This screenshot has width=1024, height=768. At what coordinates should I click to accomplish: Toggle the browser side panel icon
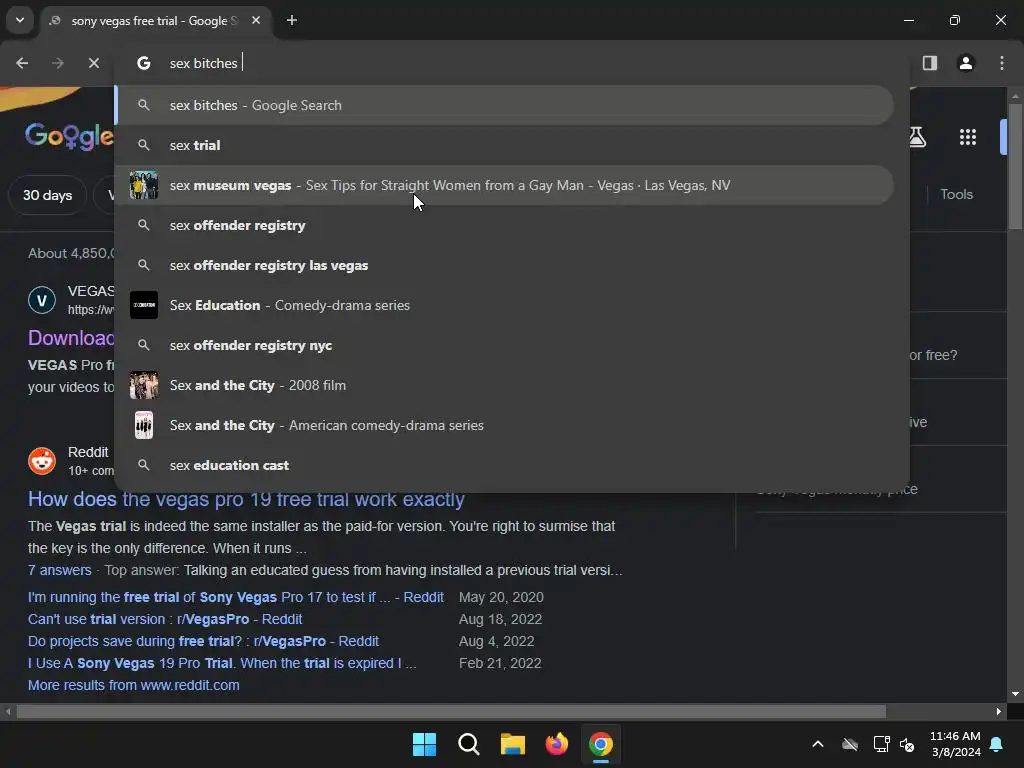[x=930, y=63]
